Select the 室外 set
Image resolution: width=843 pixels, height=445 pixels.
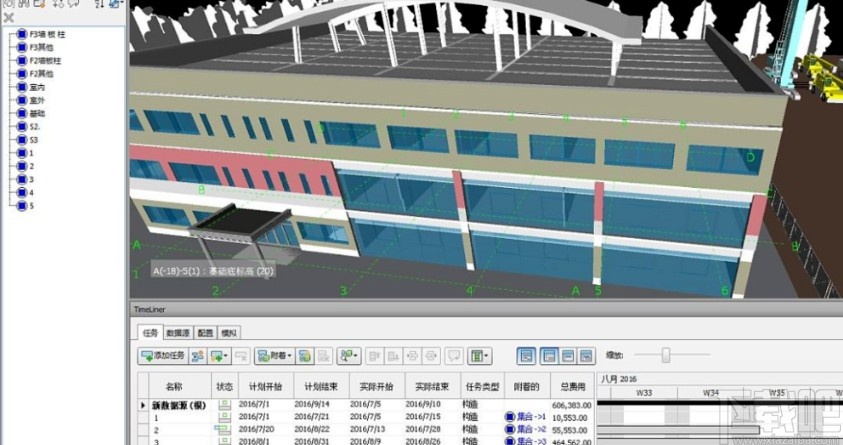[37, 101]
